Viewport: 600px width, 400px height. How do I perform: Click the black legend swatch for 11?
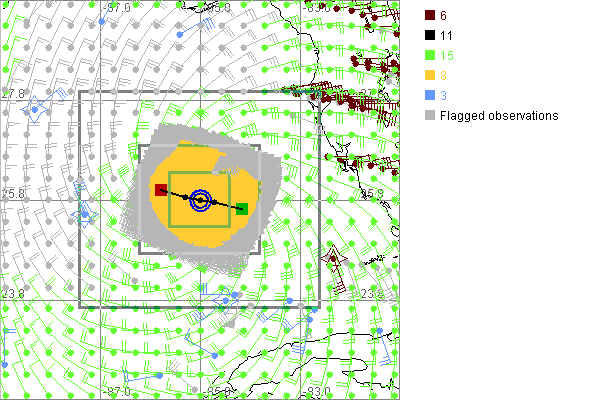coord(429,33)
